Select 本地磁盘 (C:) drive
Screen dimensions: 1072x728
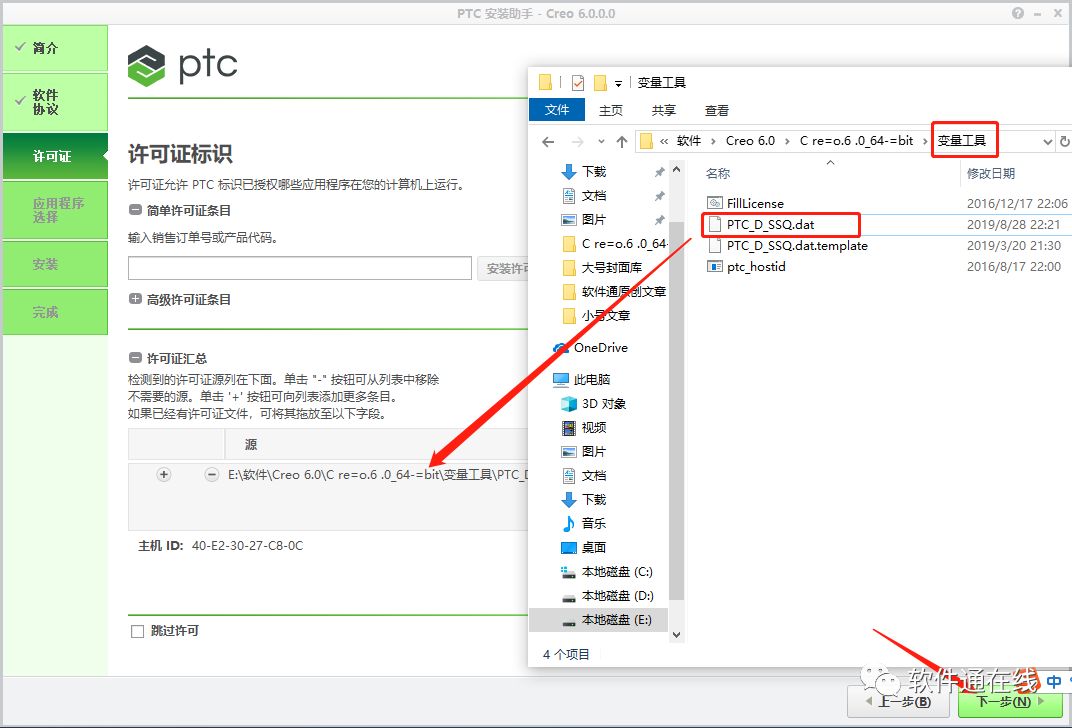coord(607,571)
